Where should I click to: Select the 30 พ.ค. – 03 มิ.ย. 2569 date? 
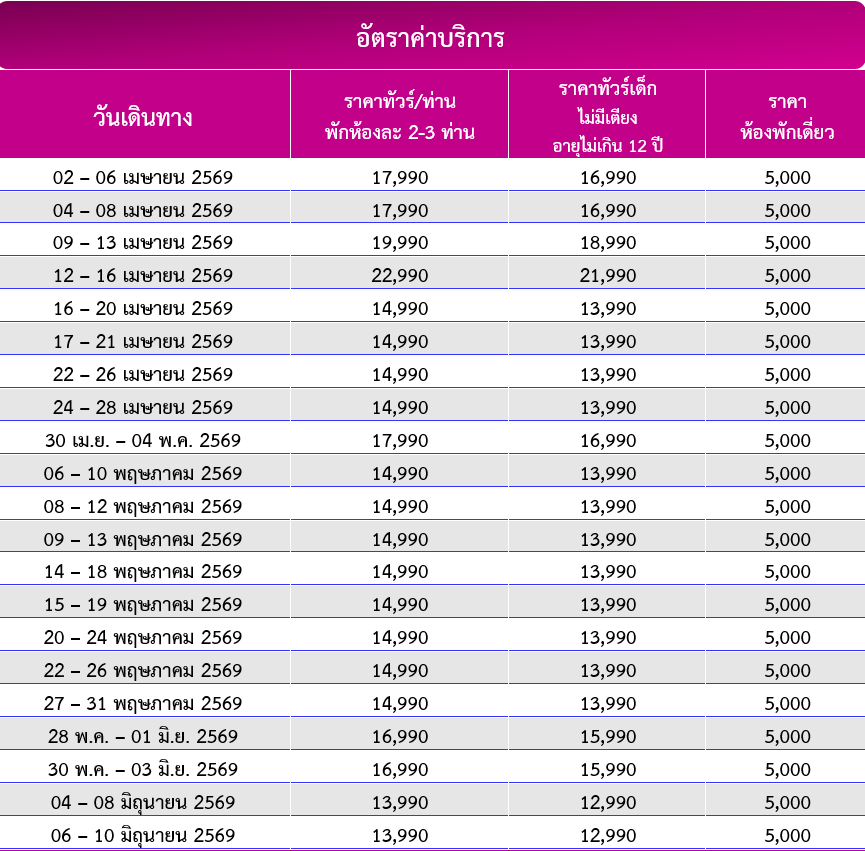coord(143,770)
